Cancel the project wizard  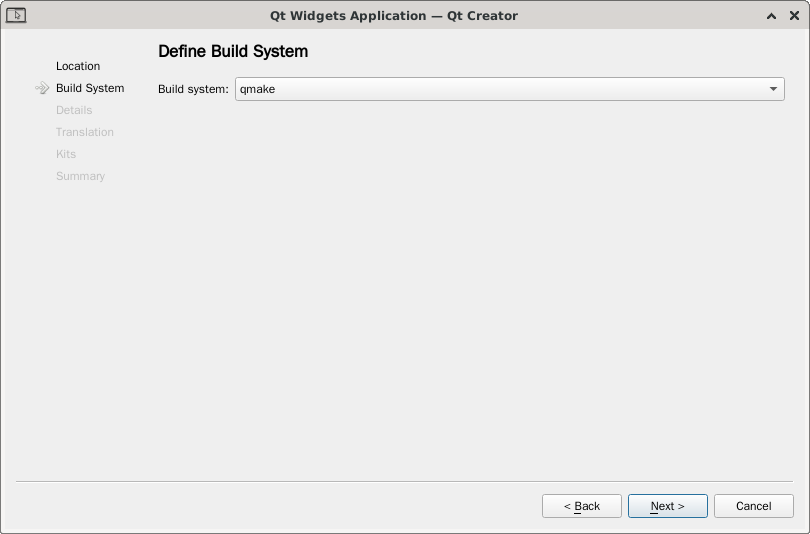(x=754, y=506)
